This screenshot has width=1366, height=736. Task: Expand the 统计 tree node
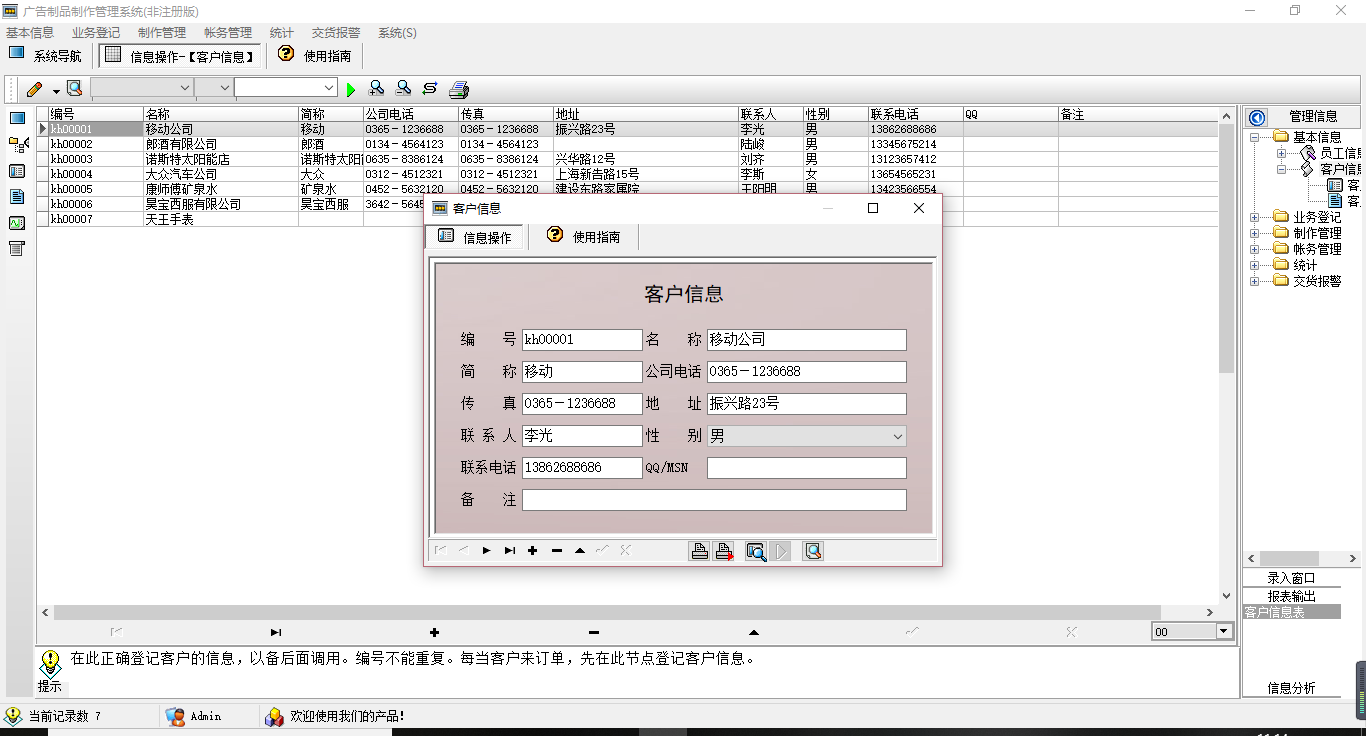1255,265
